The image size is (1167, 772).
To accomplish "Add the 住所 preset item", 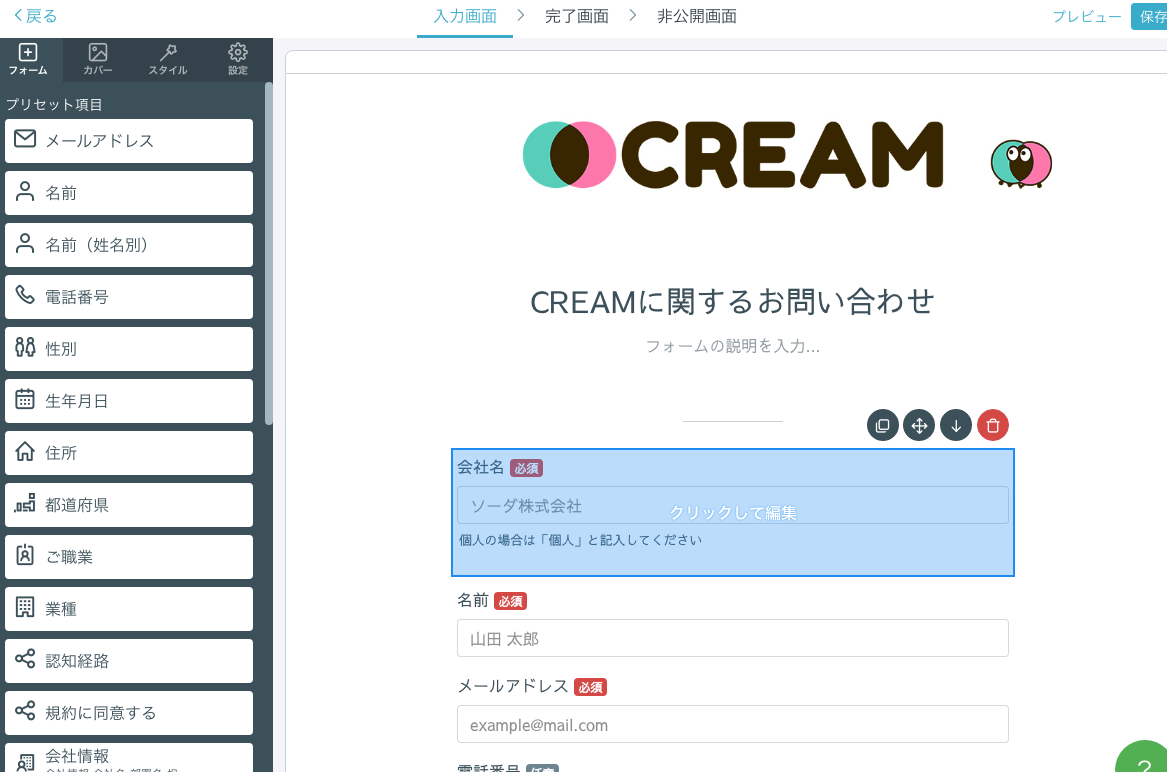I will (129, 453).
